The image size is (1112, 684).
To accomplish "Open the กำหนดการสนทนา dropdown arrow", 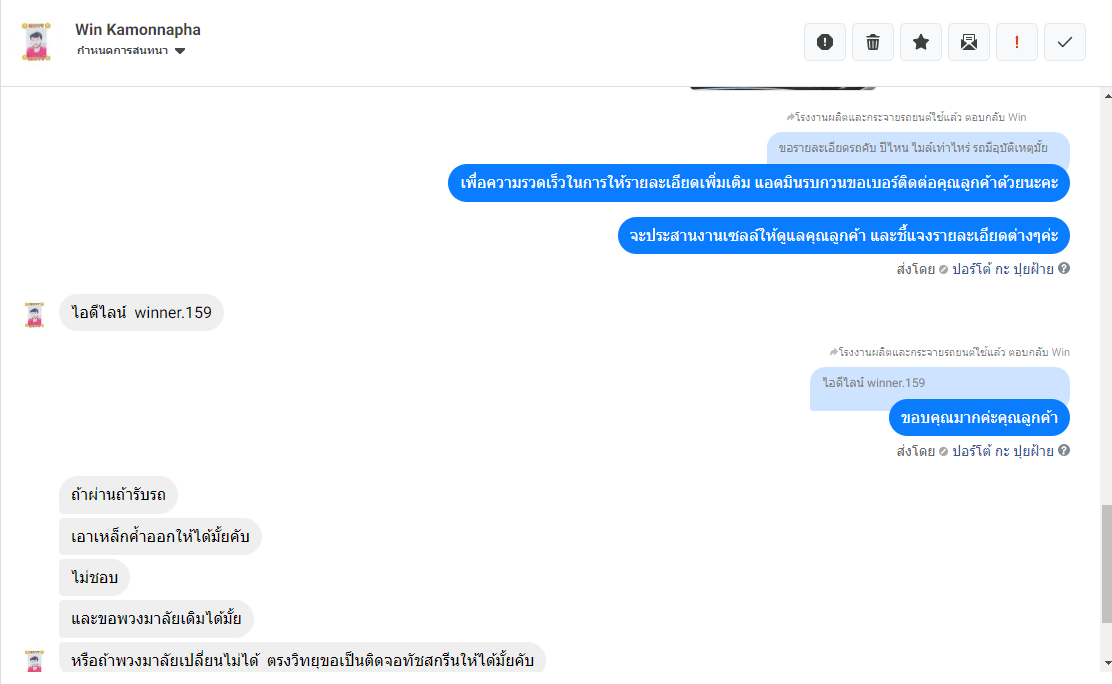I will 180,51.
